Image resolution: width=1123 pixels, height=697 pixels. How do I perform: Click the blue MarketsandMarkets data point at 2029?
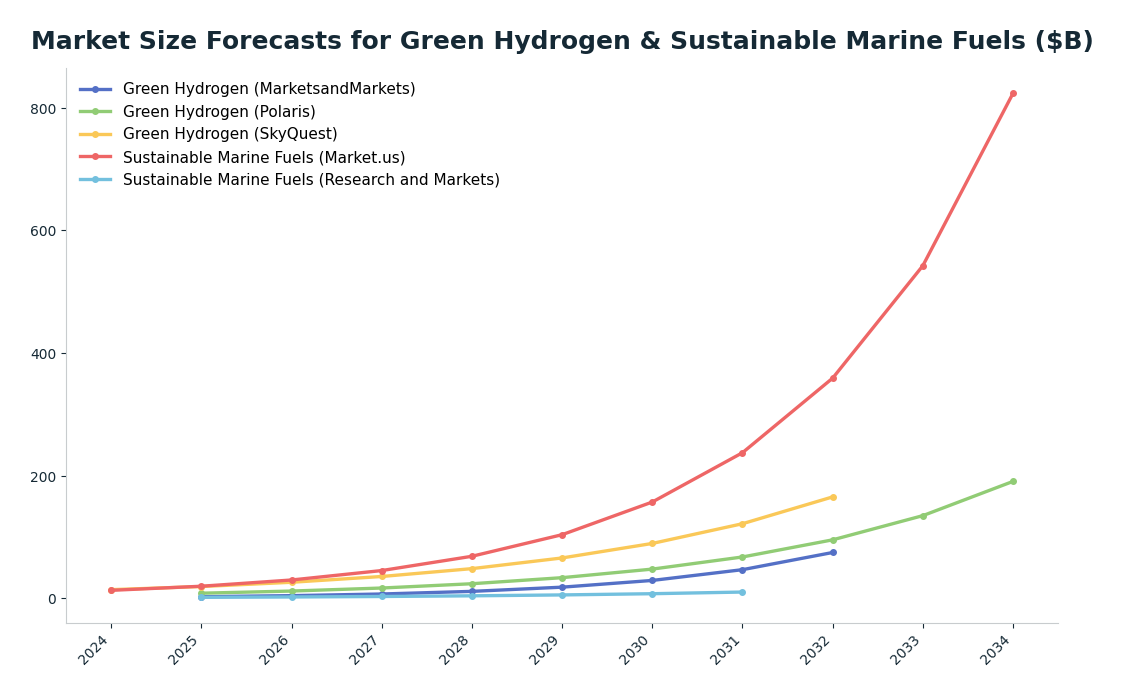(x=562, y=587)
